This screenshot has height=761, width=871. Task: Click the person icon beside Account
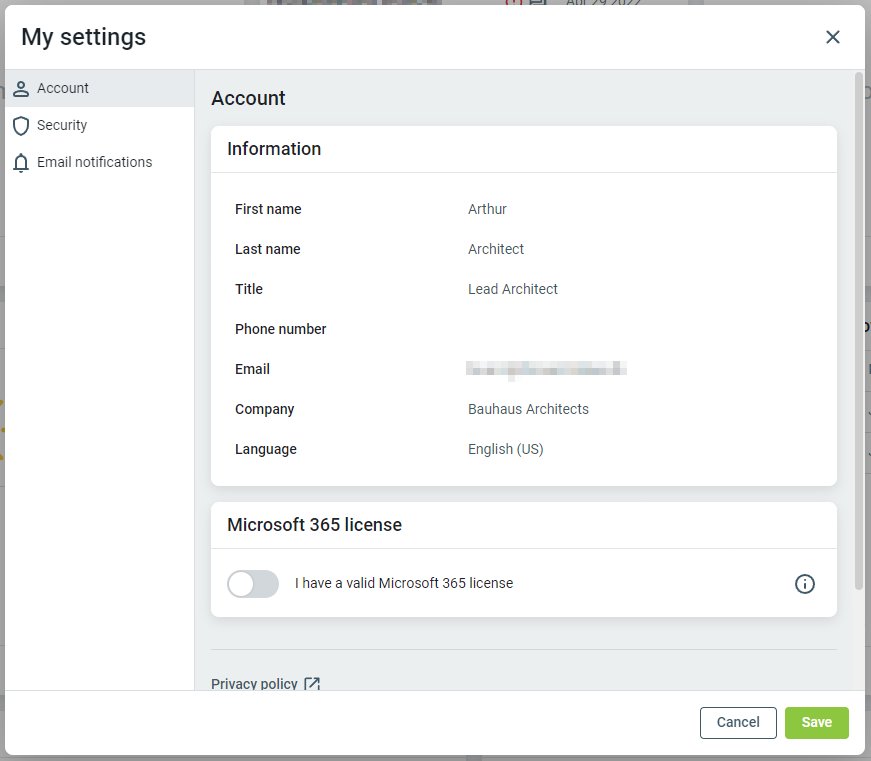click(21, 89)
